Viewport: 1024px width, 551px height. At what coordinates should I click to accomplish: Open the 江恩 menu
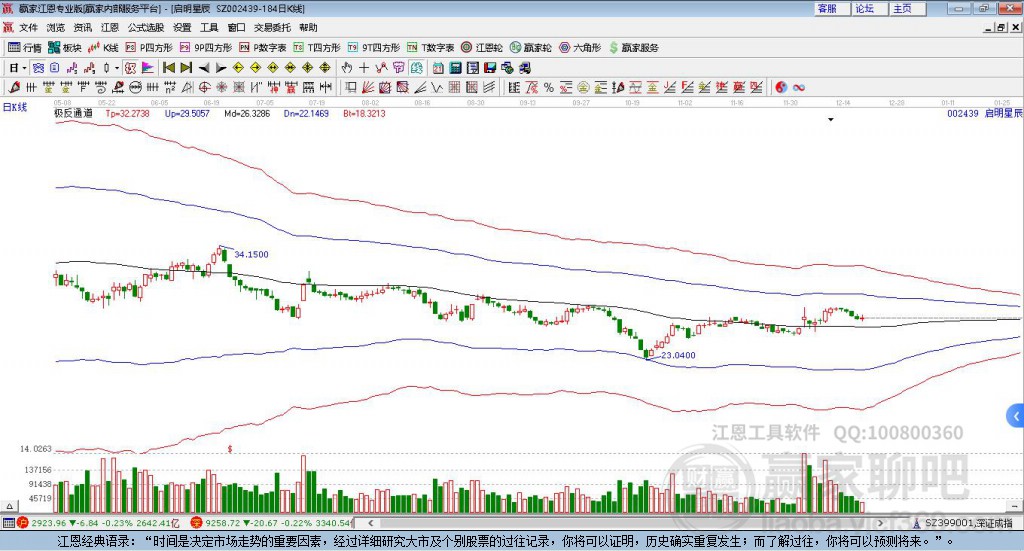(x=110, y=27)
